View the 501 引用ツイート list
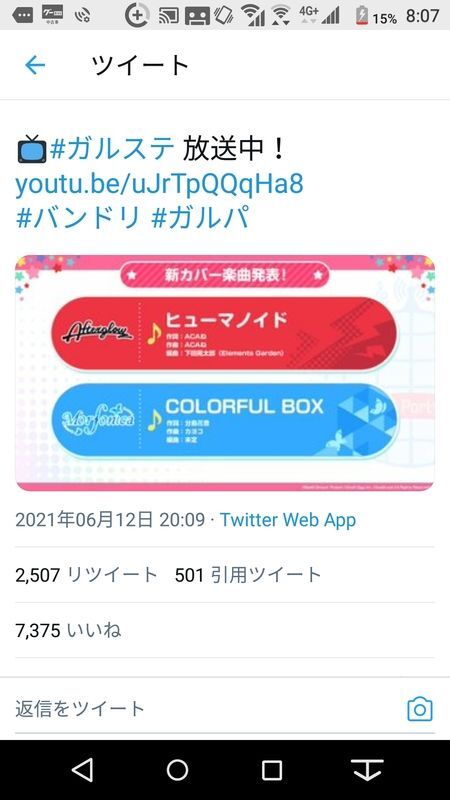 (x=248, y=575)
